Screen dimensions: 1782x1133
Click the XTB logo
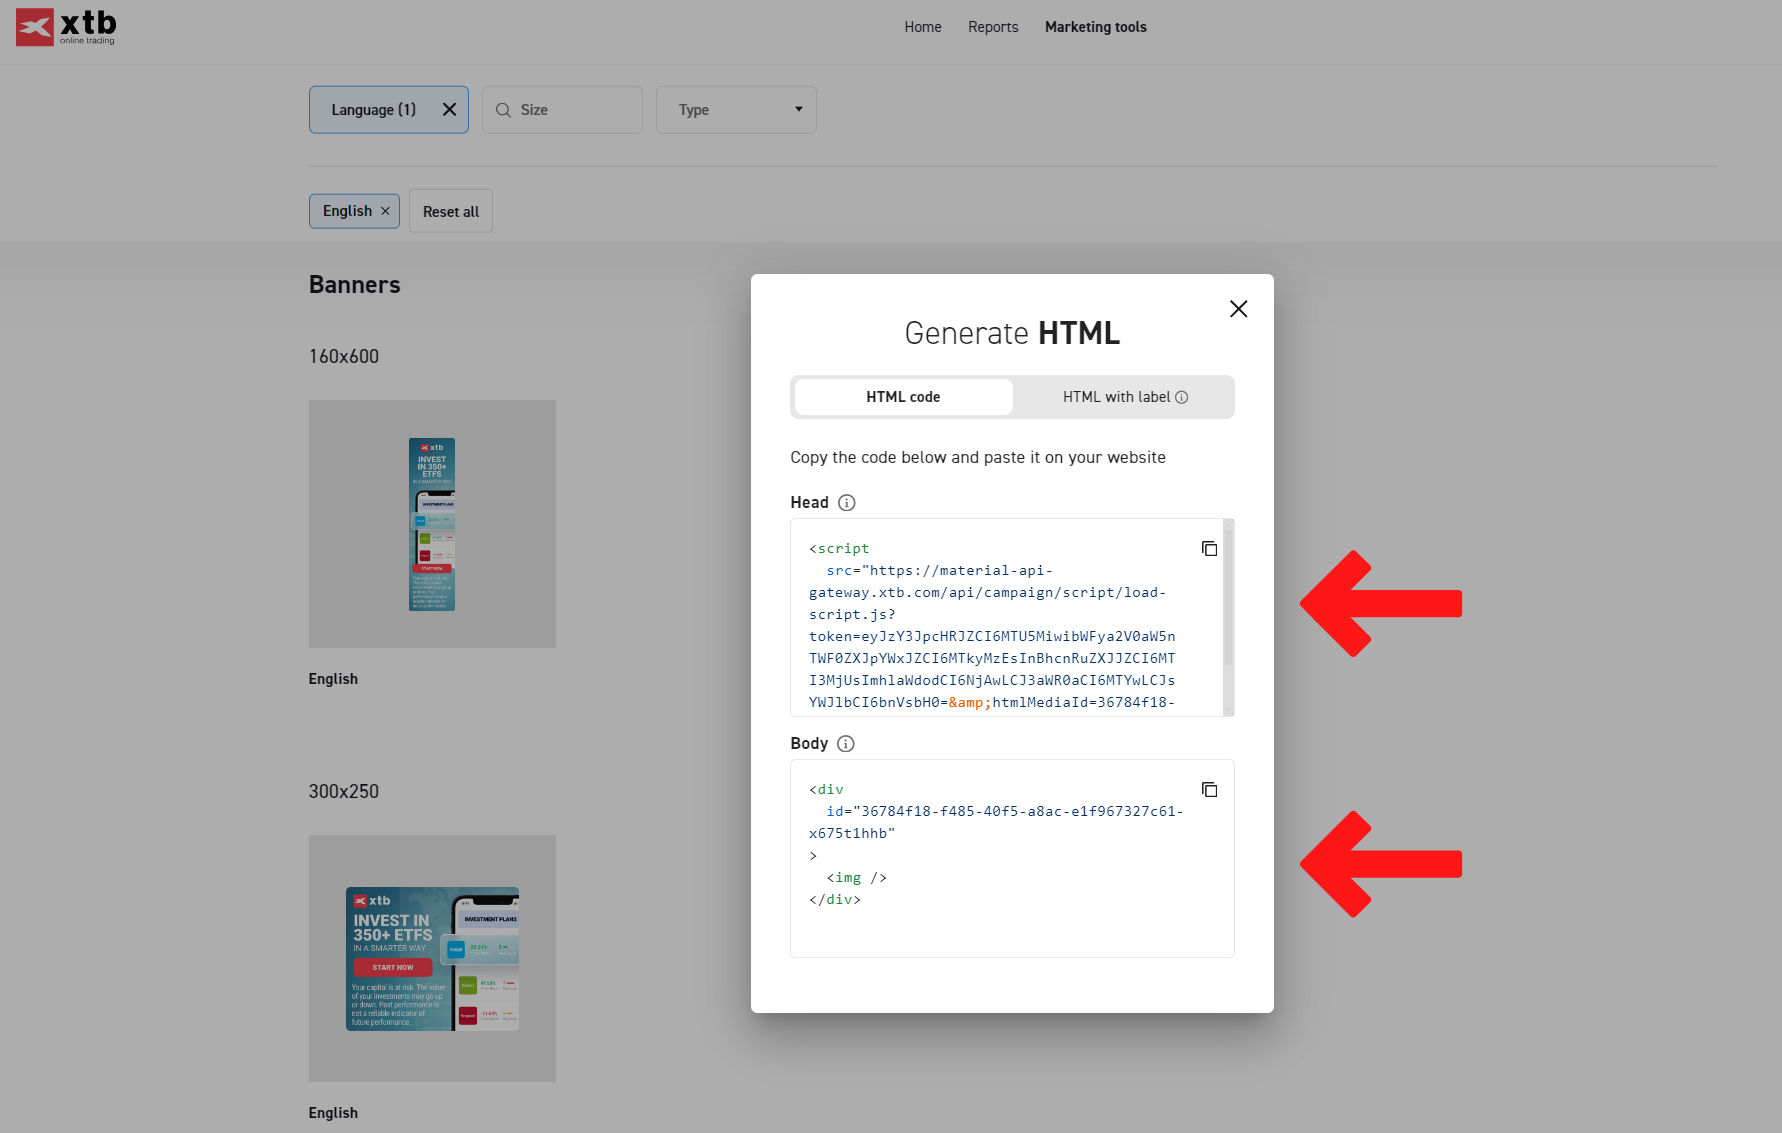pyautogui.click(x=66, y=27)
